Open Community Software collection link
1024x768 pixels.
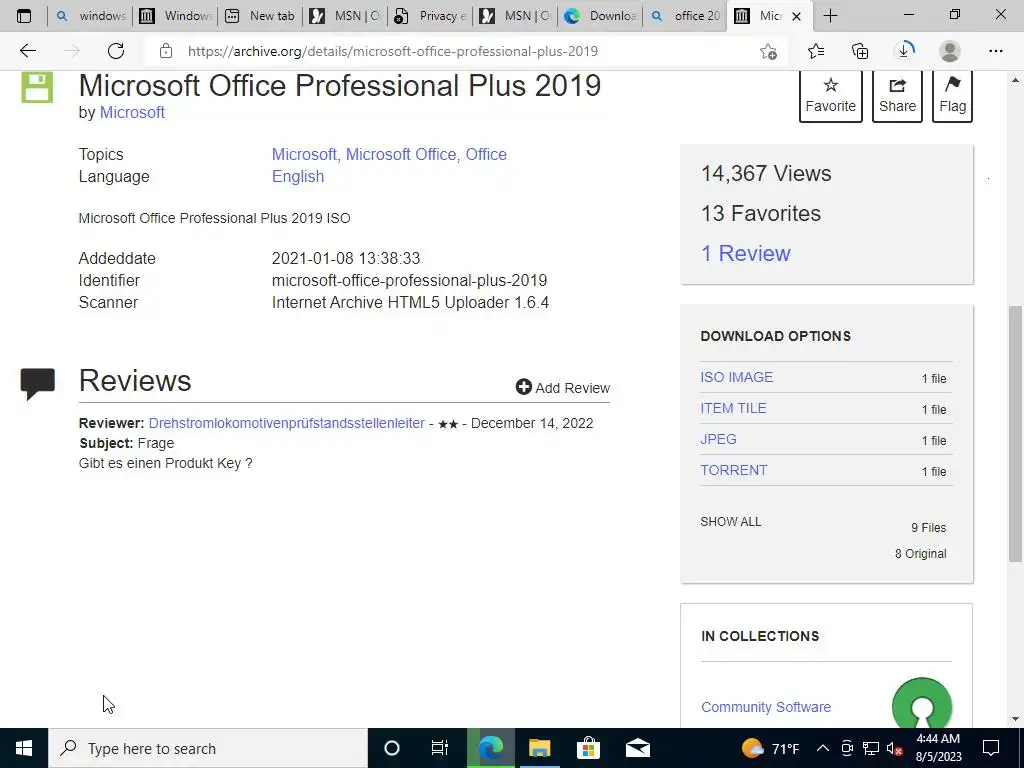coord(766,707)
